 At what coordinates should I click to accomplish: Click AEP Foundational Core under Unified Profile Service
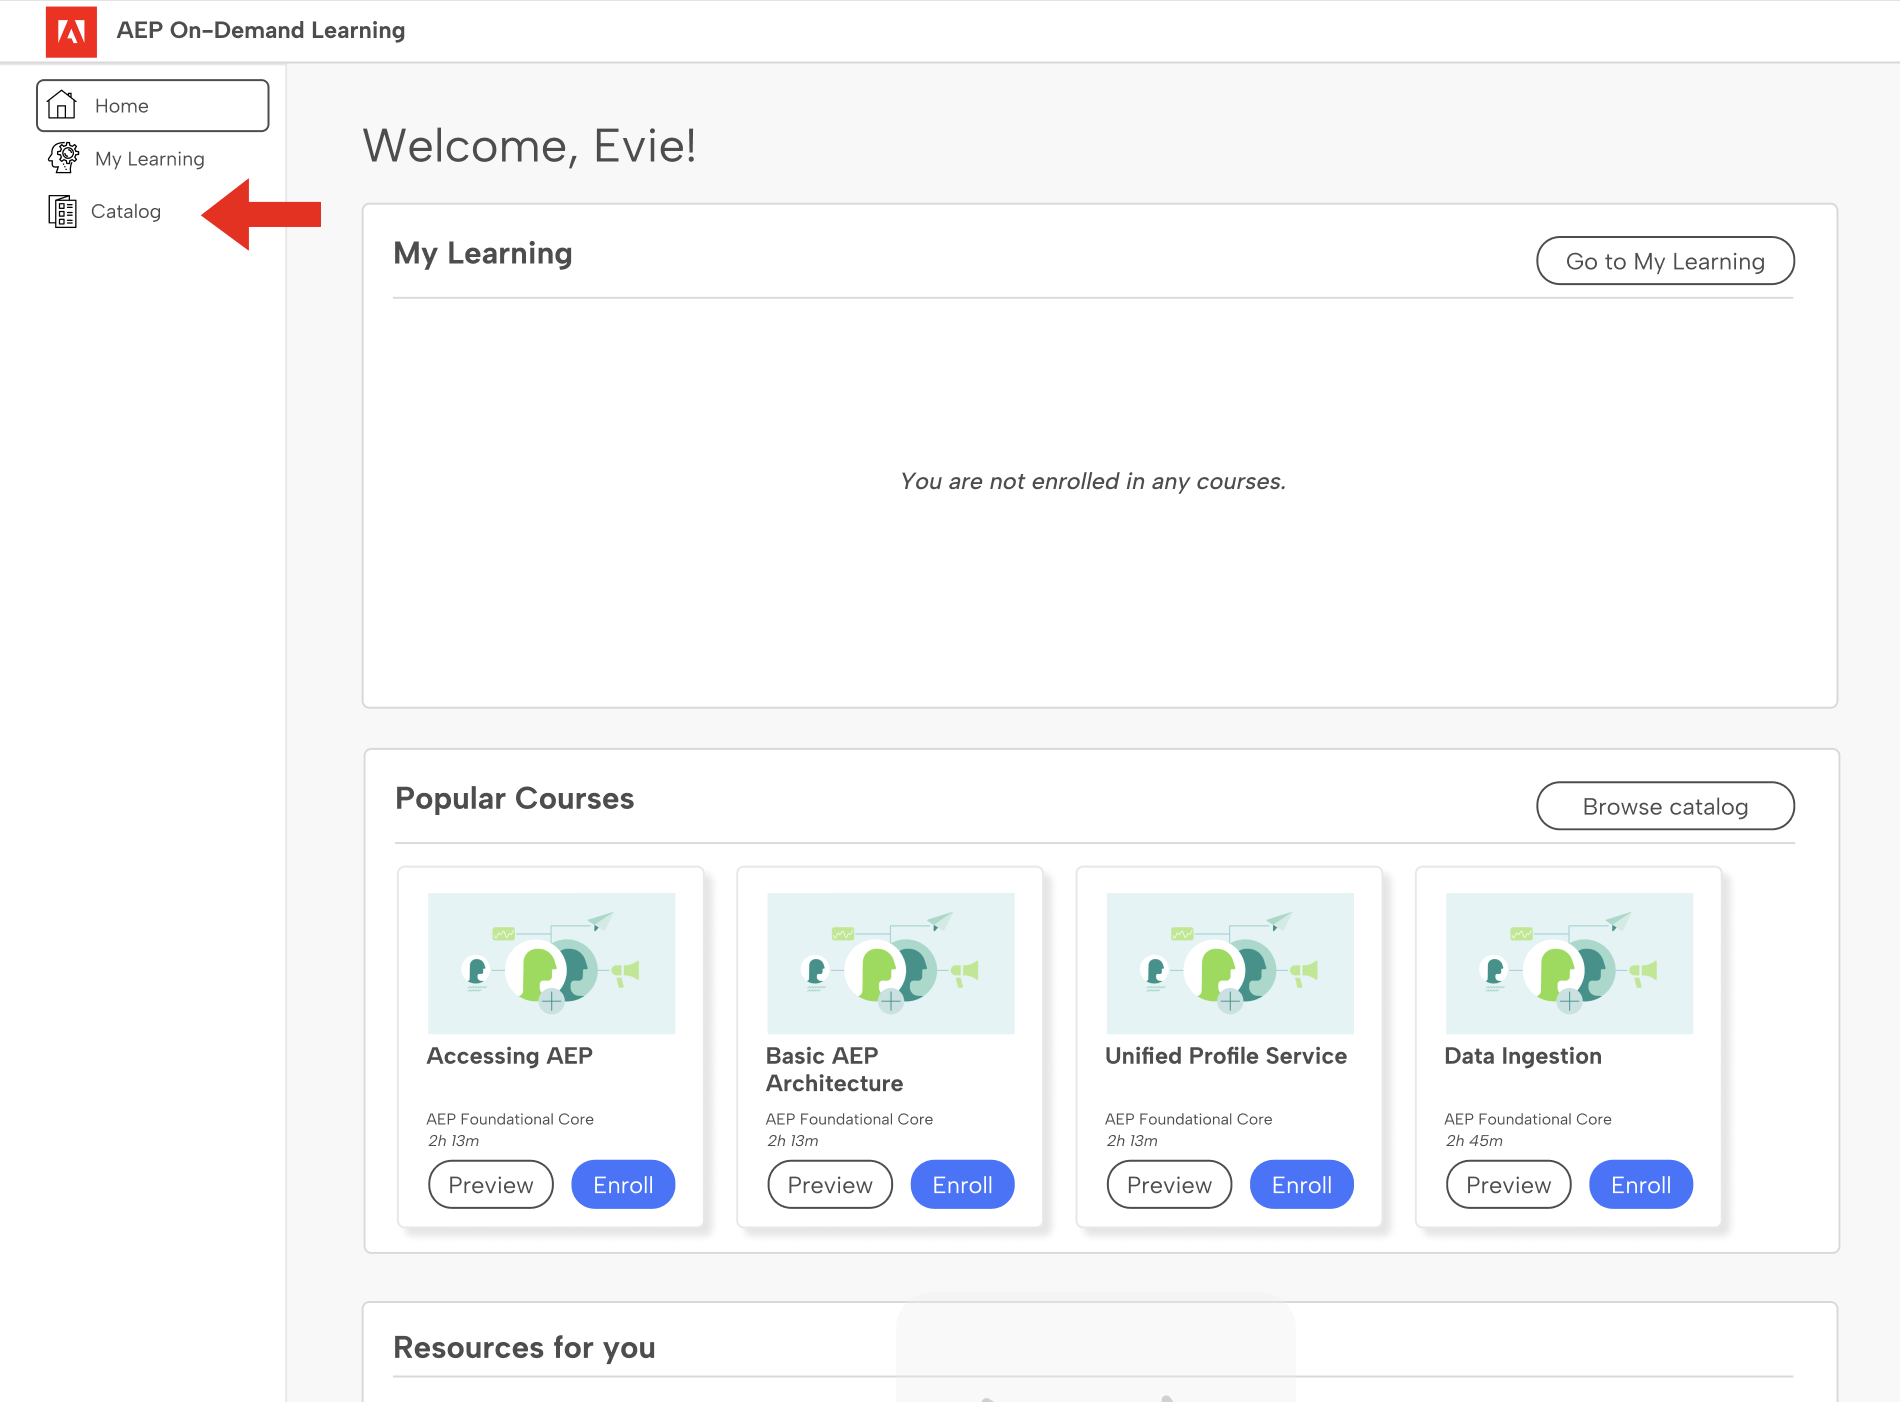[1189, 1119]
